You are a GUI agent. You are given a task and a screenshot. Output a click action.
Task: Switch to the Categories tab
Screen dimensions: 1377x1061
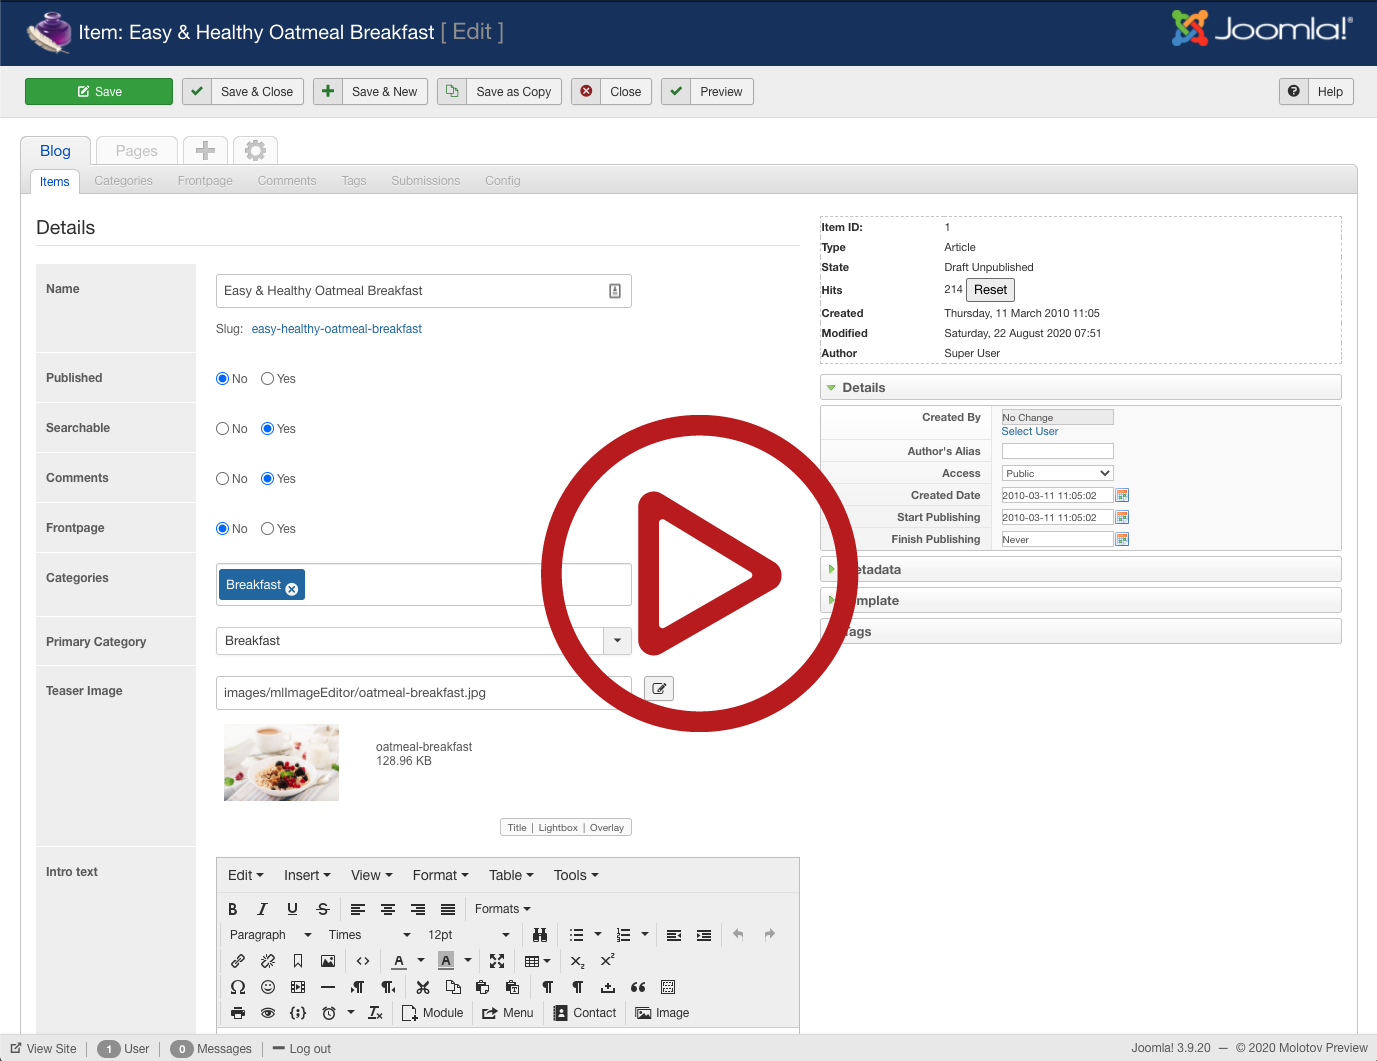coord(124,181)
